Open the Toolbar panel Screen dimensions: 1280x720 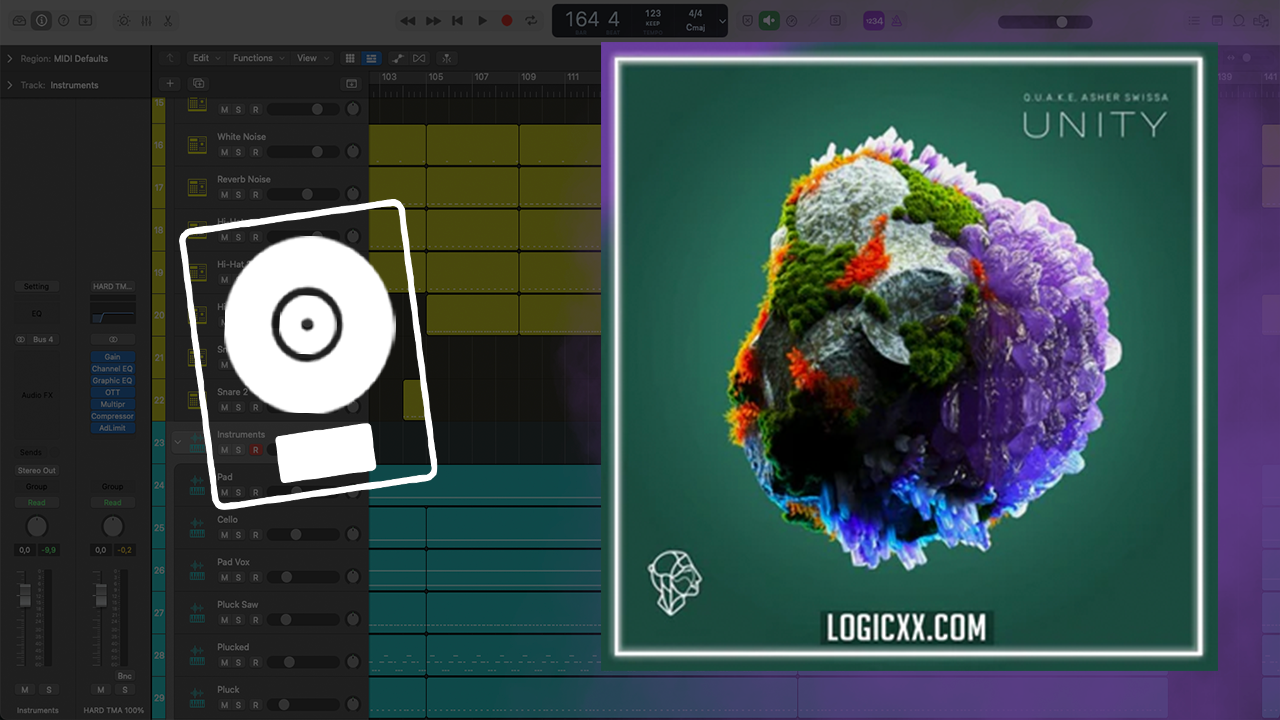(85, 20)
